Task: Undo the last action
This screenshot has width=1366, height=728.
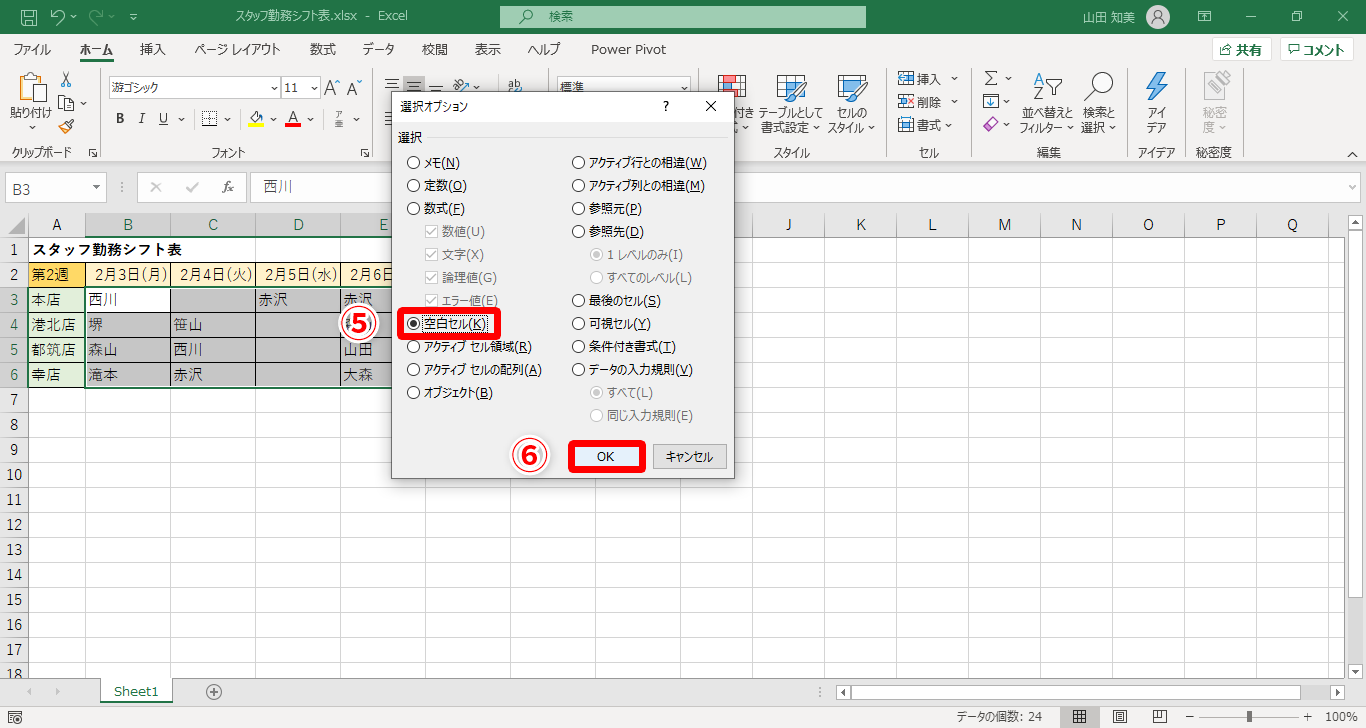Action: tap(57, 17)
